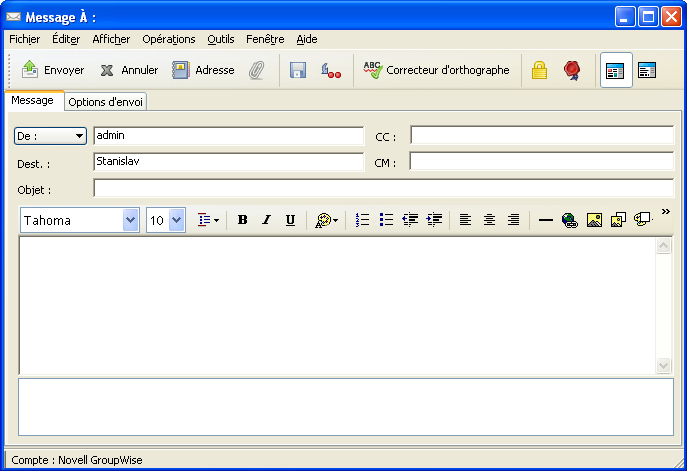This screenshot has width=687, height=471.
Task: Click the admin sender field
Action: [228, 136]
